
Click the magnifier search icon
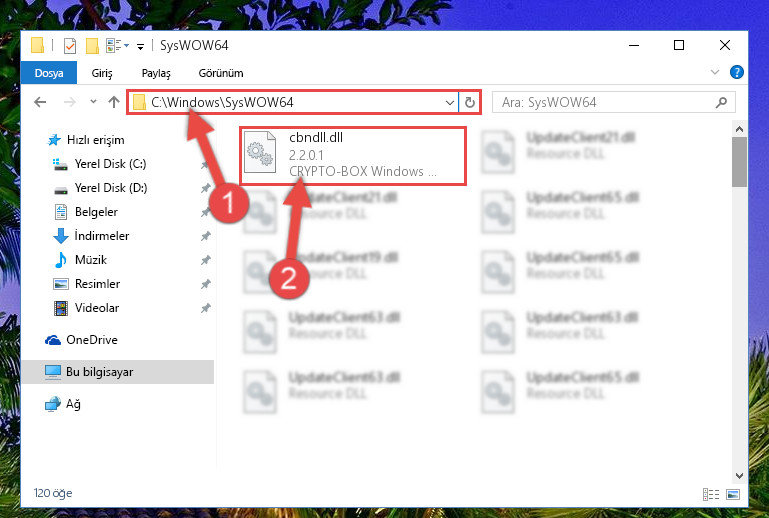[x=721, y=102]
